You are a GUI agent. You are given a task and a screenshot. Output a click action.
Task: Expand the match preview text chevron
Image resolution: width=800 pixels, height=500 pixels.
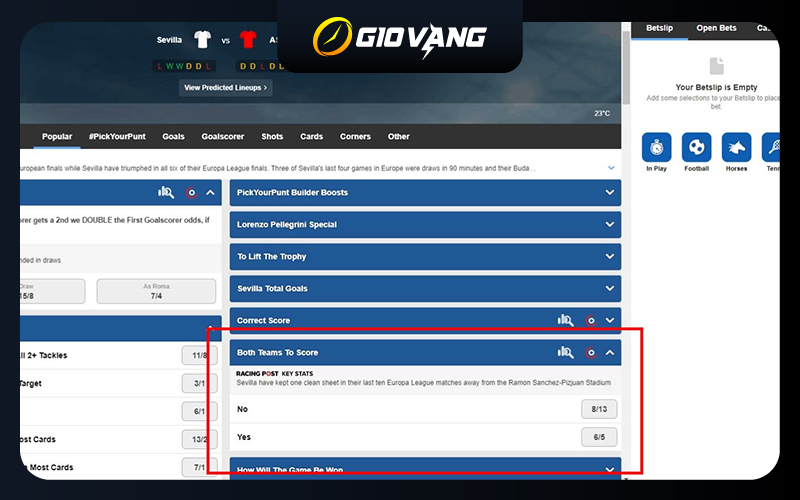pyautogui.click(x=611, y=168)
